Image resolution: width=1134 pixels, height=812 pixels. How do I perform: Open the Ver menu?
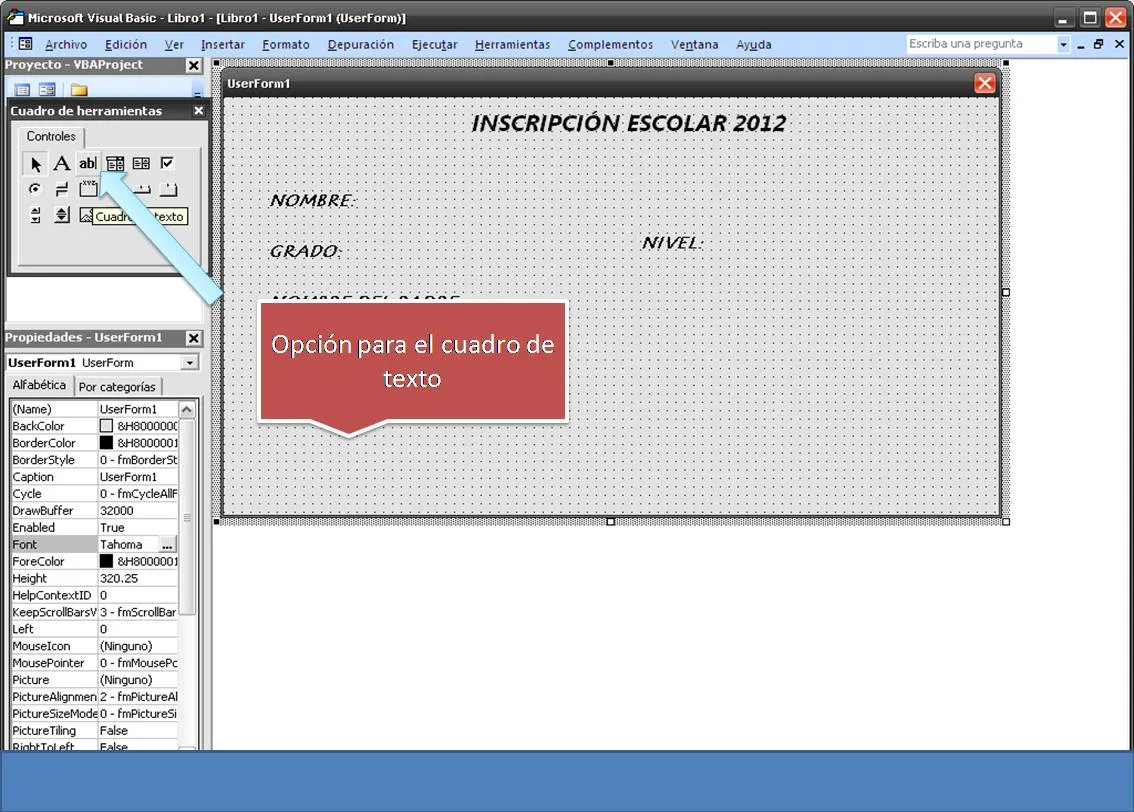point(174,45)
